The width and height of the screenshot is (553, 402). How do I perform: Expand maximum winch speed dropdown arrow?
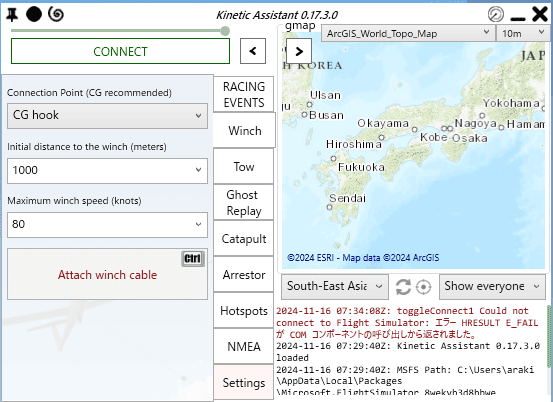[199, 224]
